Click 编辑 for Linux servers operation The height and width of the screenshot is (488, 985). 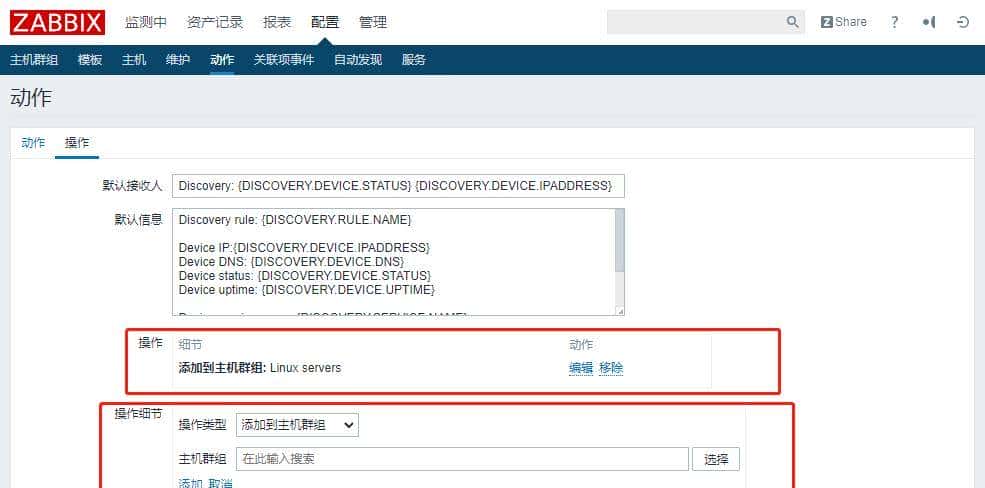pyautogui.click(x=581, y=368)
